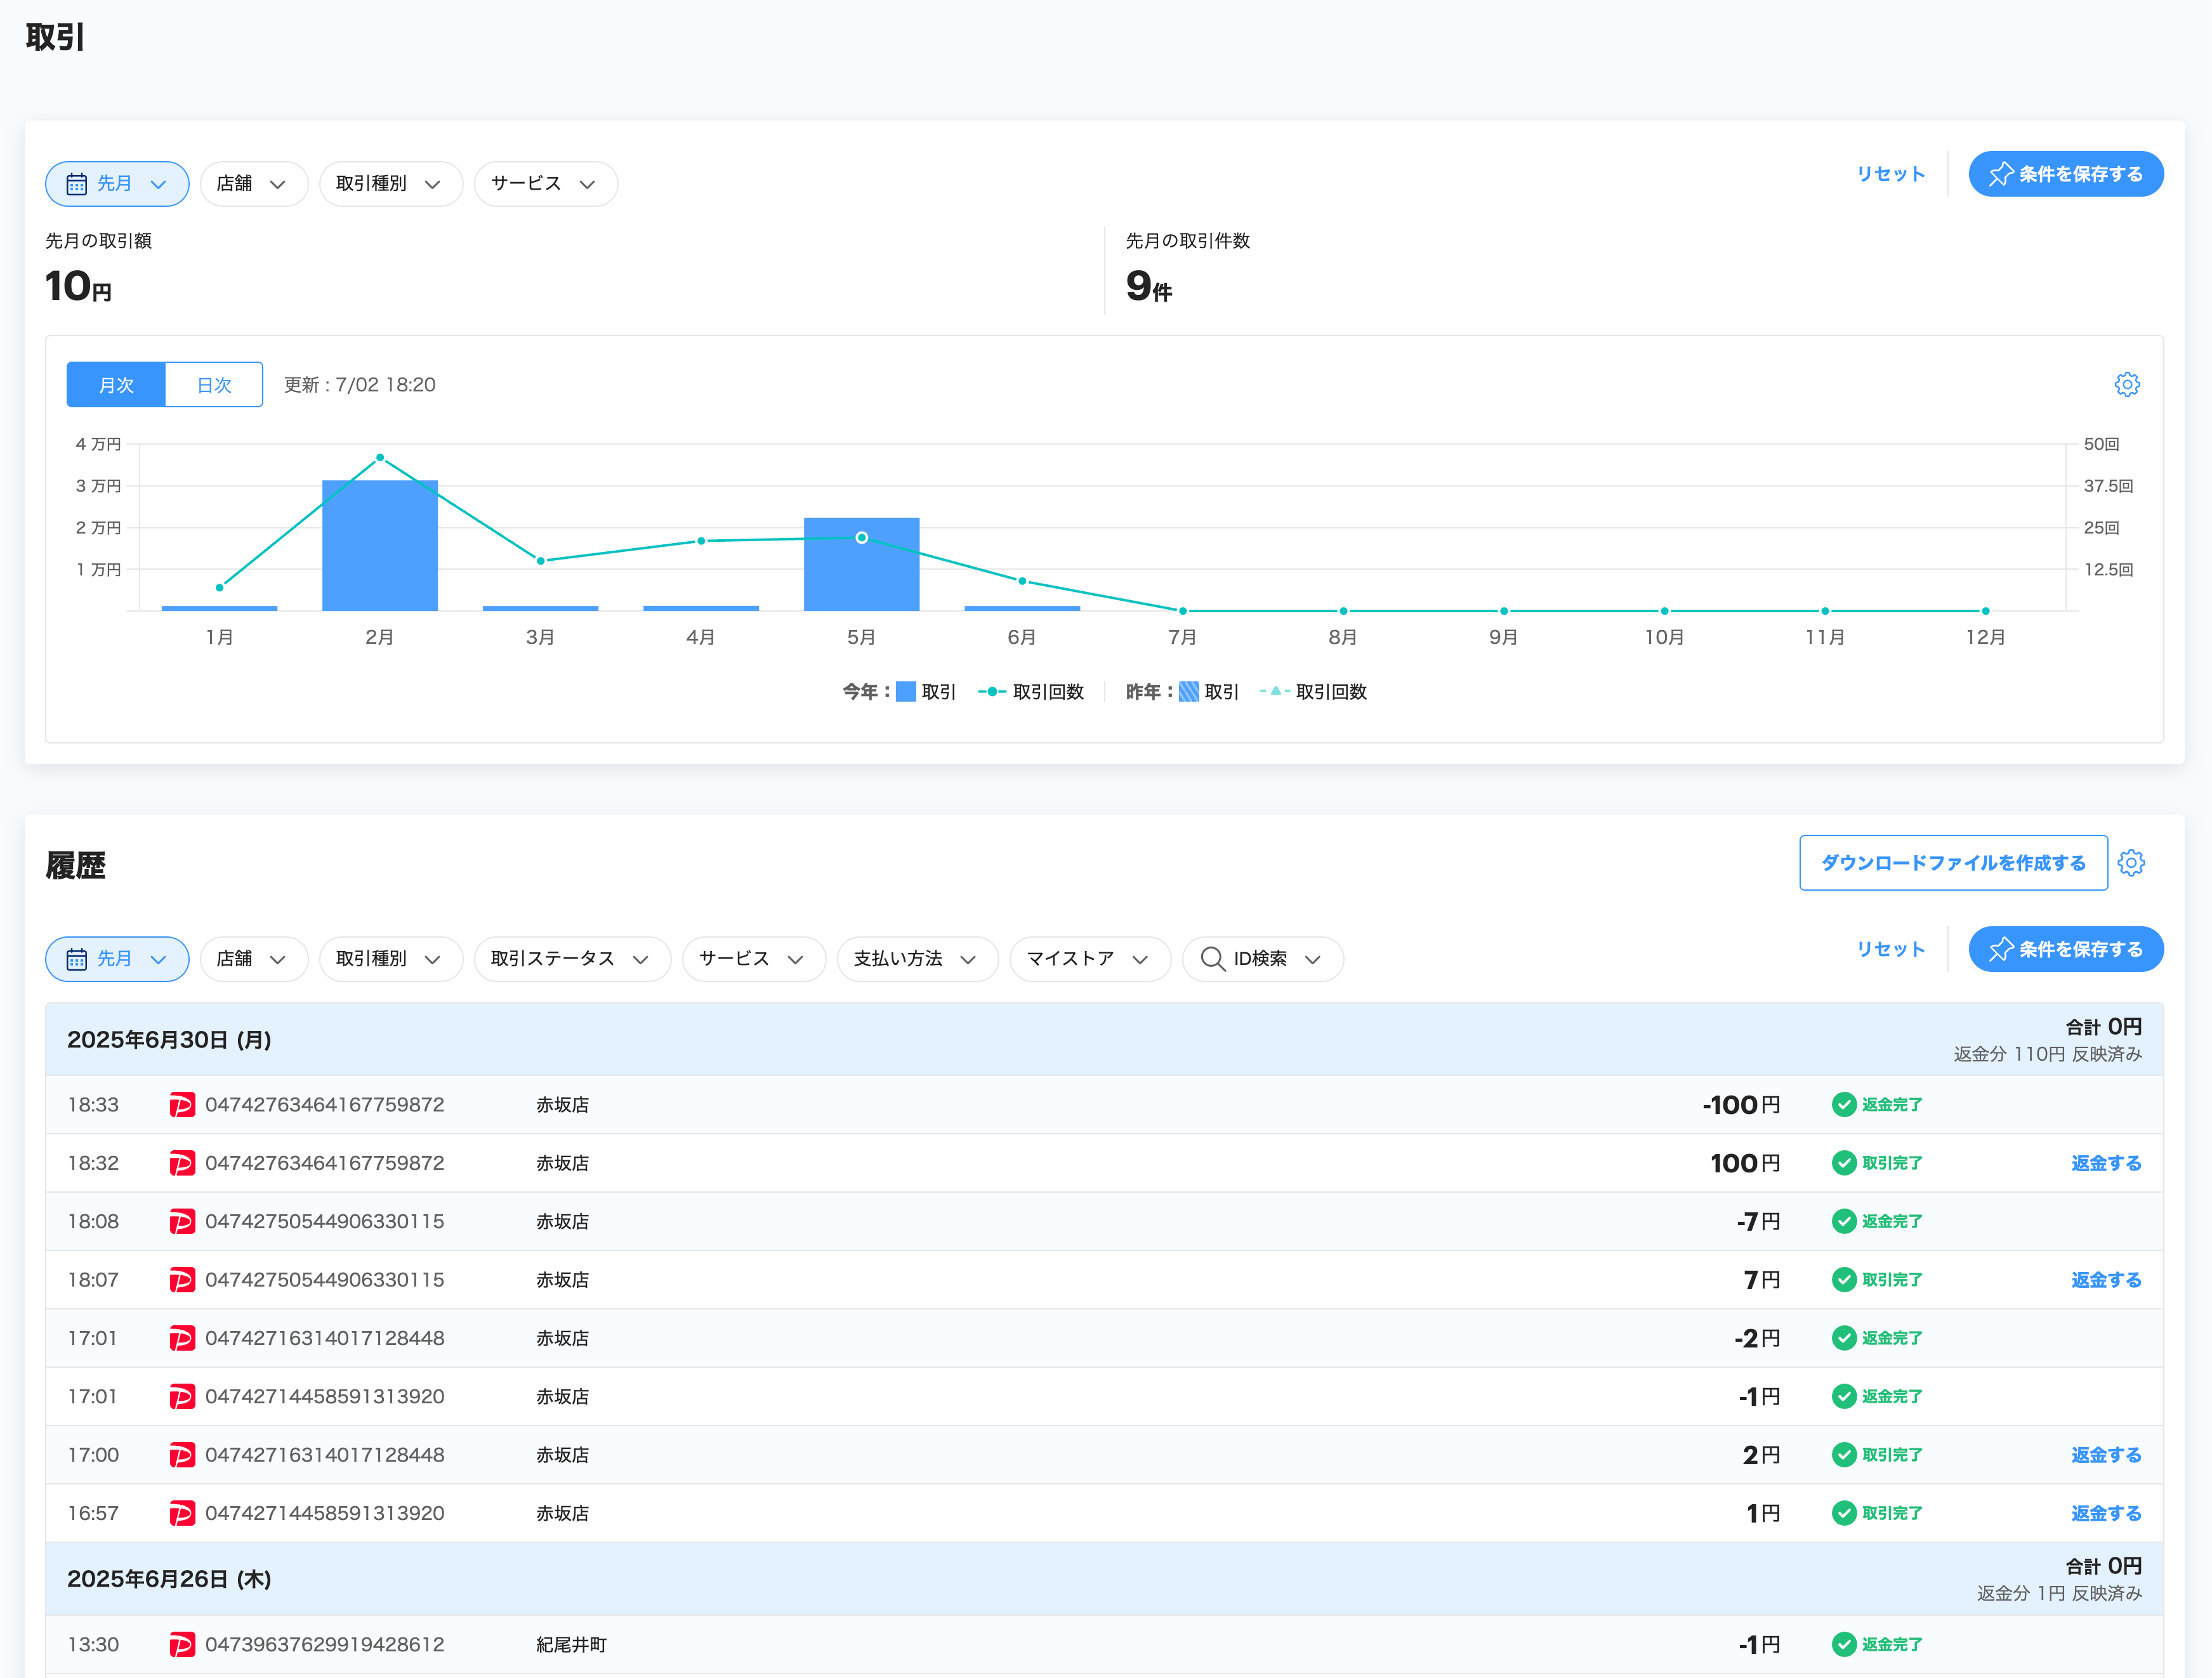The image size is (2212, 1678).
Task: Click 返金する link on the 18:07 row
Action: click(2105, 1280)
